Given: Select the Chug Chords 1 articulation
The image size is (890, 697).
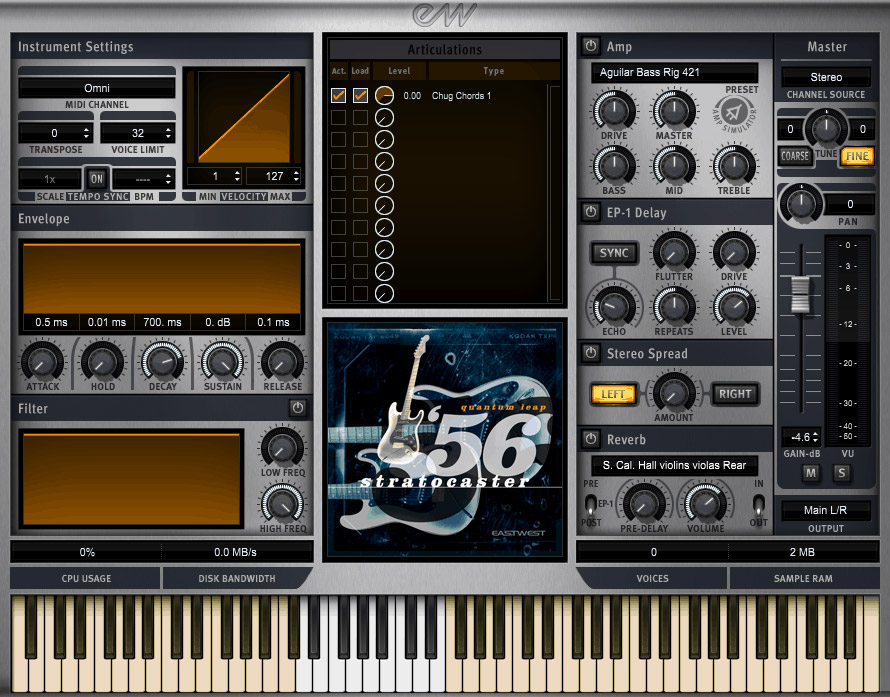Looking at the screenshot, I should pos(461,96).
